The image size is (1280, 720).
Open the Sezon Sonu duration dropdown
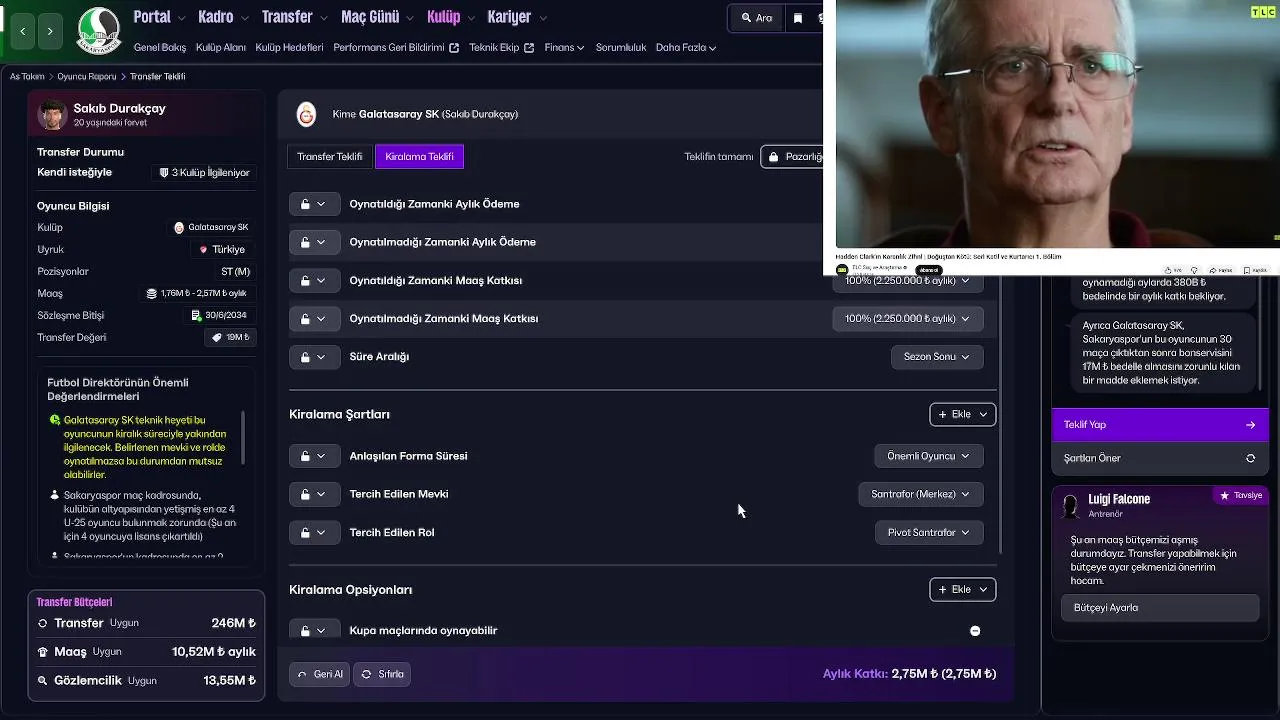[x=937, y=357]
